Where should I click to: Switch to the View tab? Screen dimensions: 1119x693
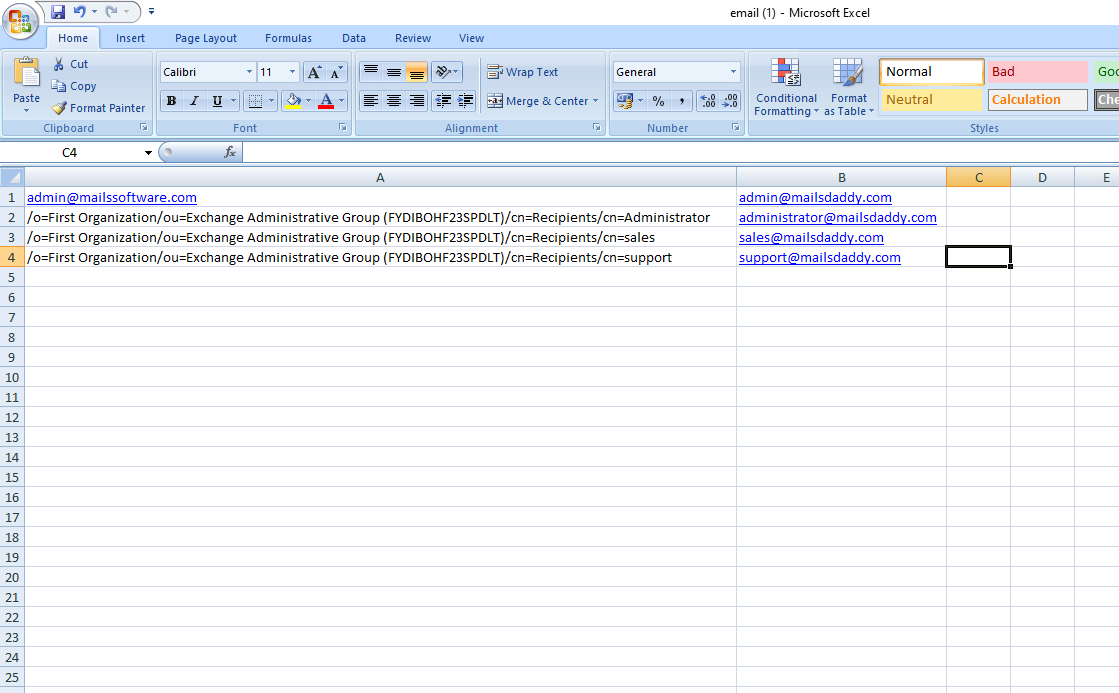pyautogui.click(x=471, y=38)
